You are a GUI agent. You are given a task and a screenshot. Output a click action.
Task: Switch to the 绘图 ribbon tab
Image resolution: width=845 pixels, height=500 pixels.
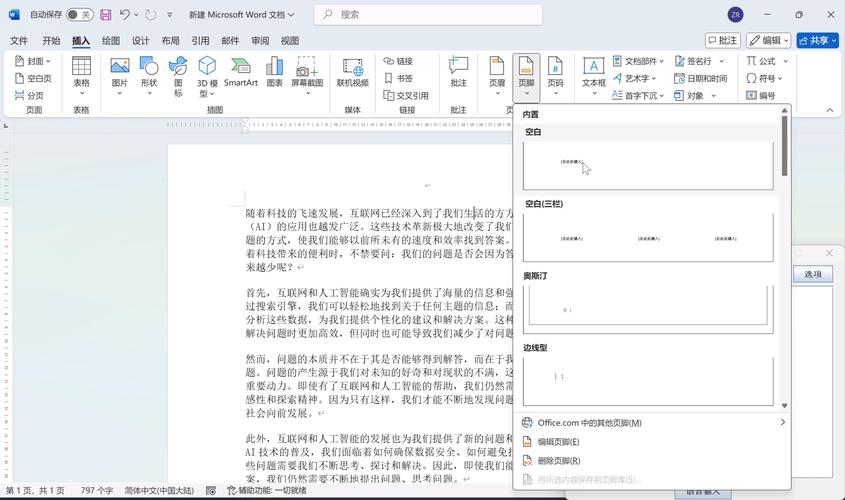(111, 40)
